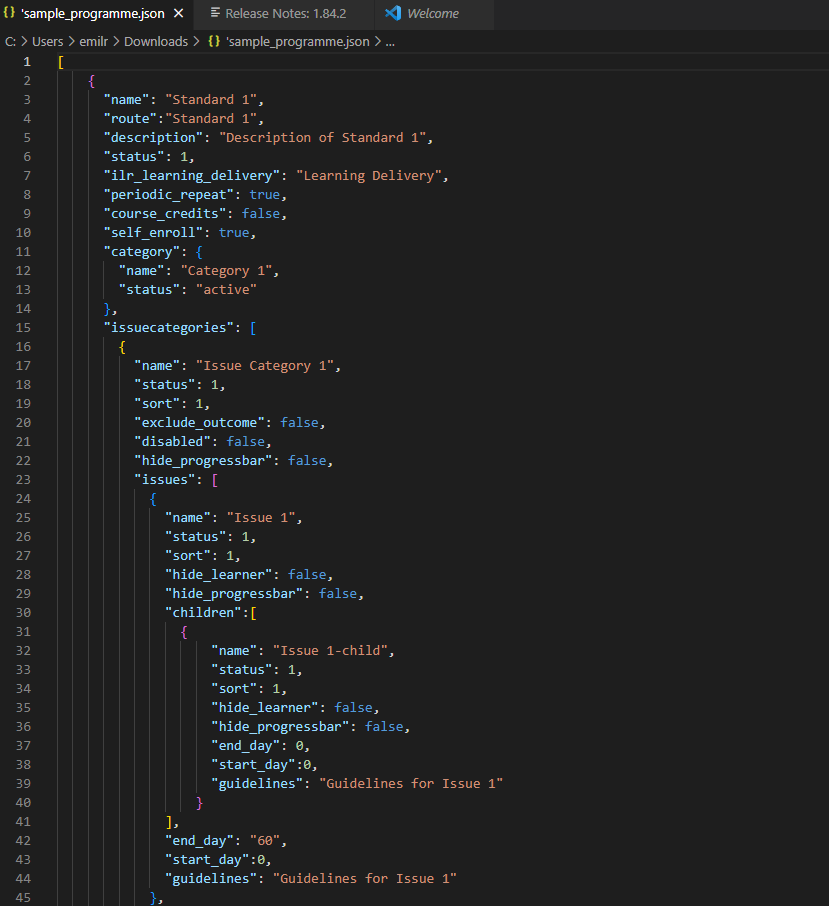829x906 pixels.
Task: Click the value "Issue 1-child"
Action: [x=330, y=651]
